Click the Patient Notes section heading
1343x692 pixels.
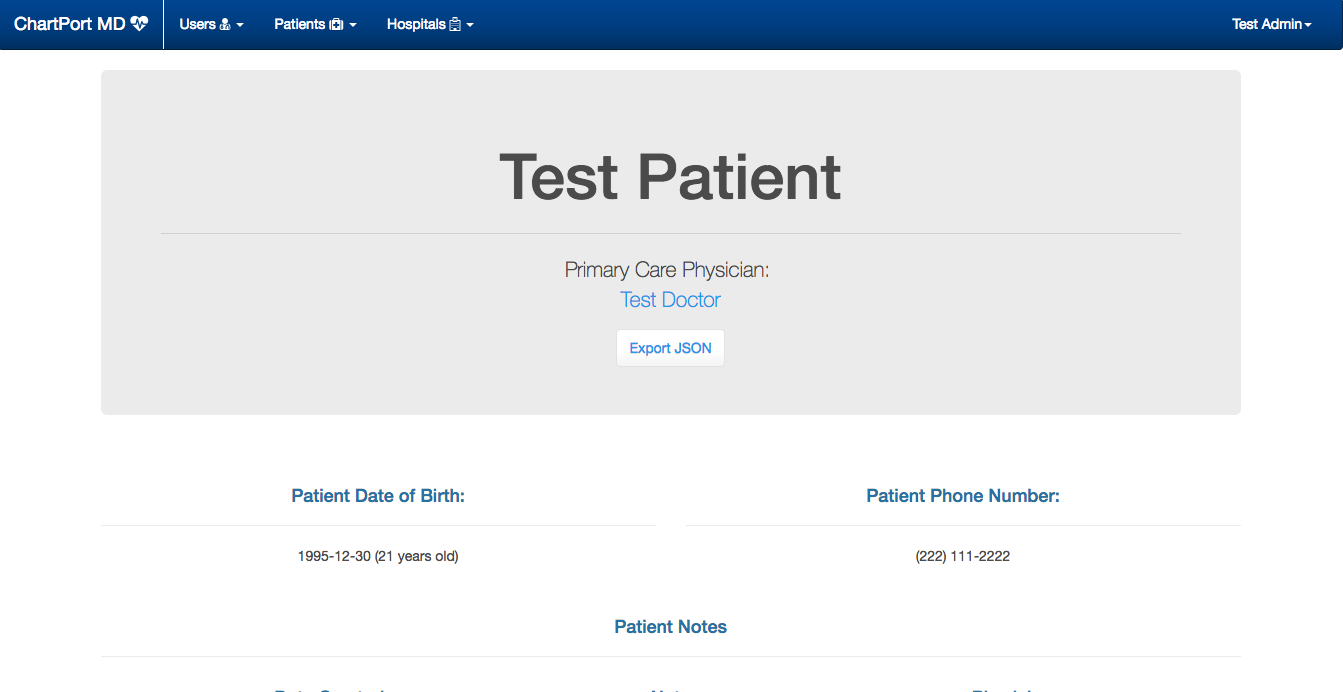pos(670,627)
